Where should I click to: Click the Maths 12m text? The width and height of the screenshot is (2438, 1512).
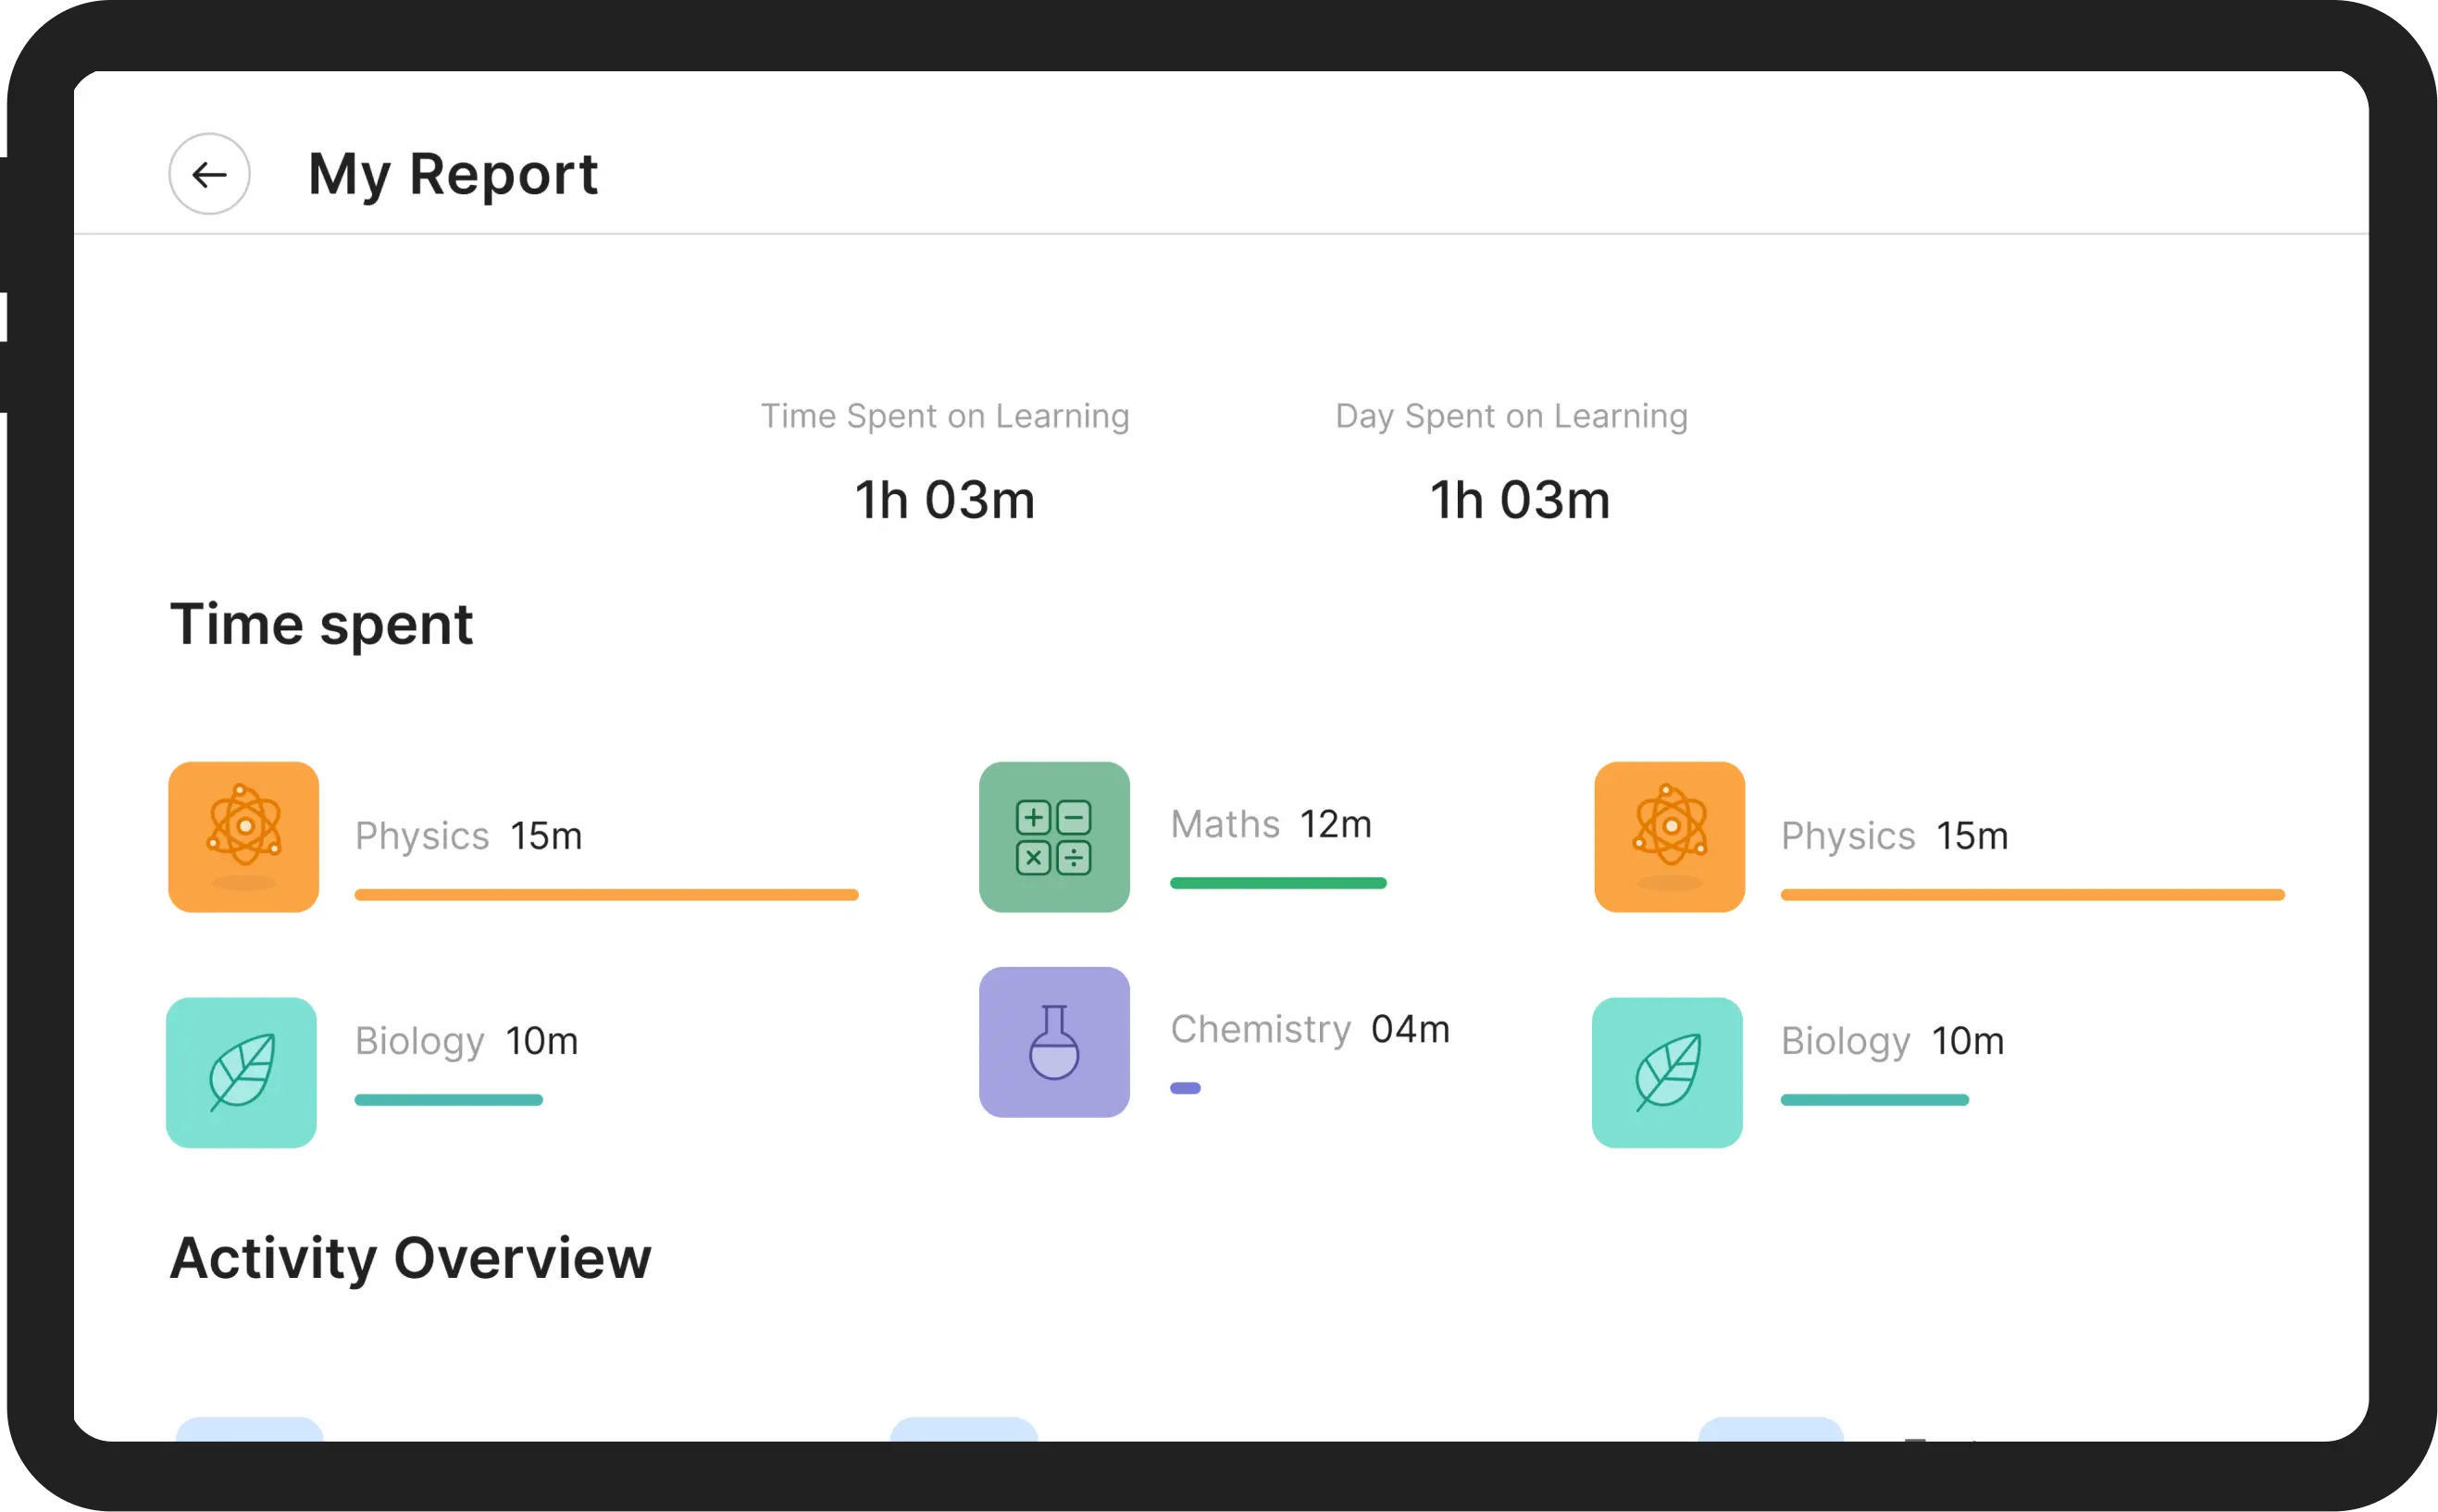1271,824
